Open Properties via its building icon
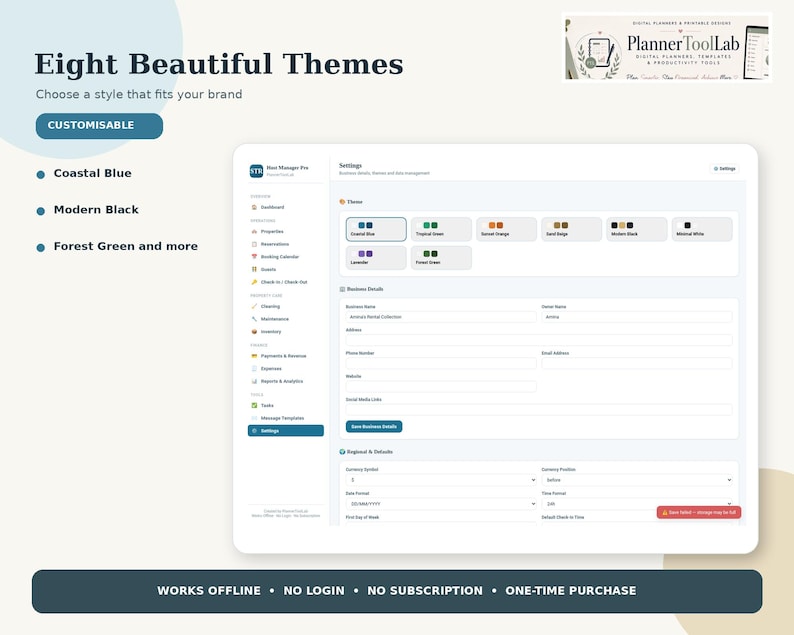The height and width of the screenshot is (635, 794). (x=254, y=231)
